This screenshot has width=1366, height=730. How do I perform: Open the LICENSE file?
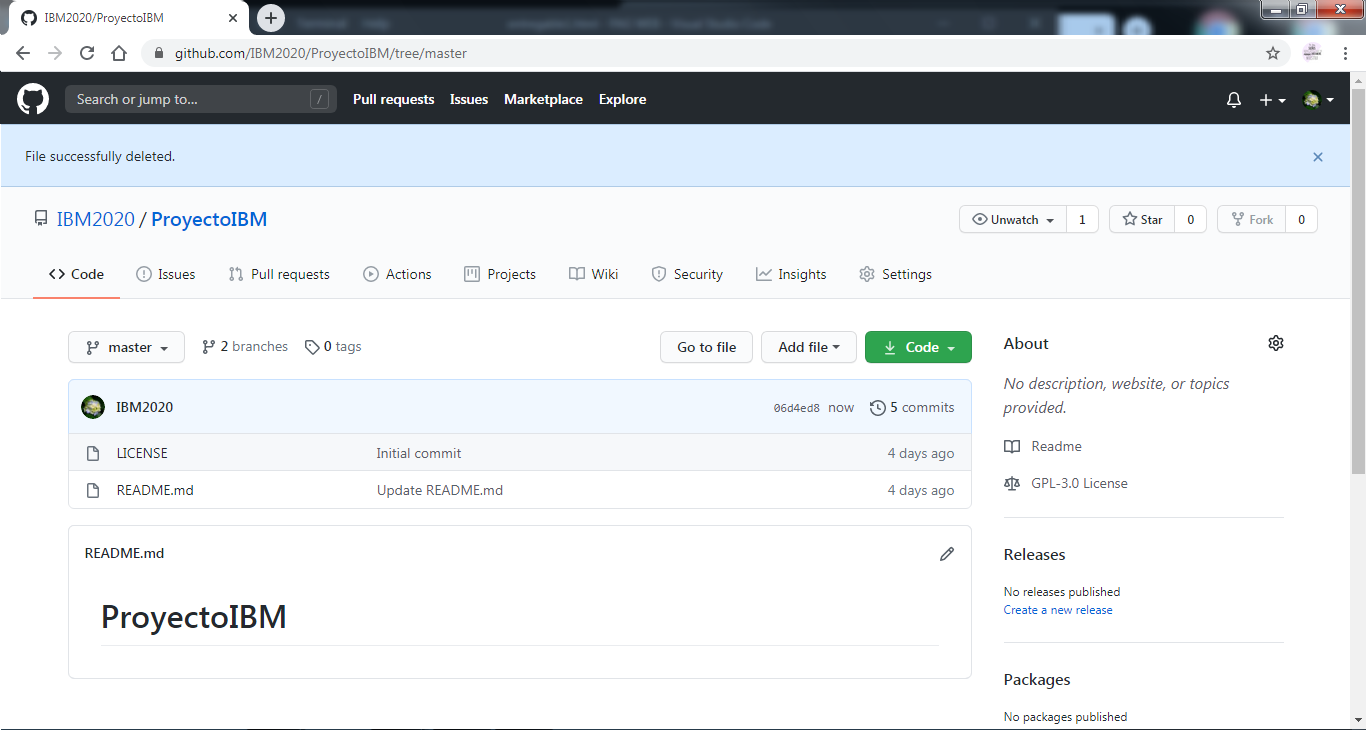[142, 453]
